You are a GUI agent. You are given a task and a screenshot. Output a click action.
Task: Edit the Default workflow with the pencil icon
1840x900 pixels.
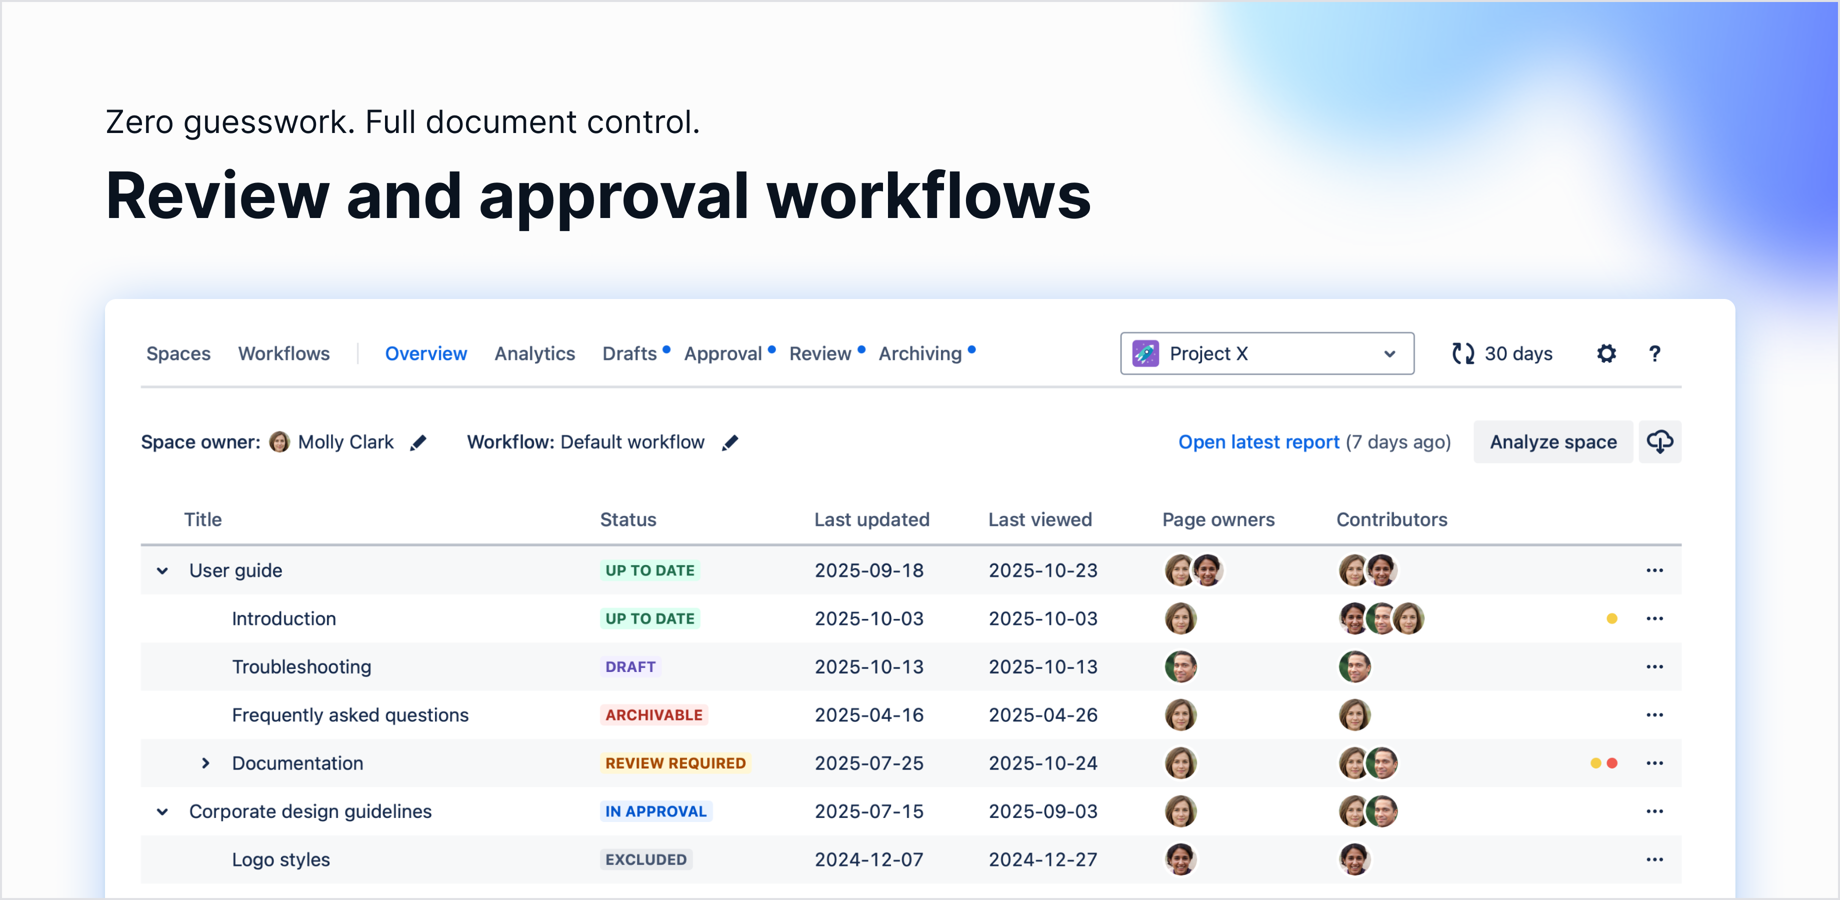[731, 442]
